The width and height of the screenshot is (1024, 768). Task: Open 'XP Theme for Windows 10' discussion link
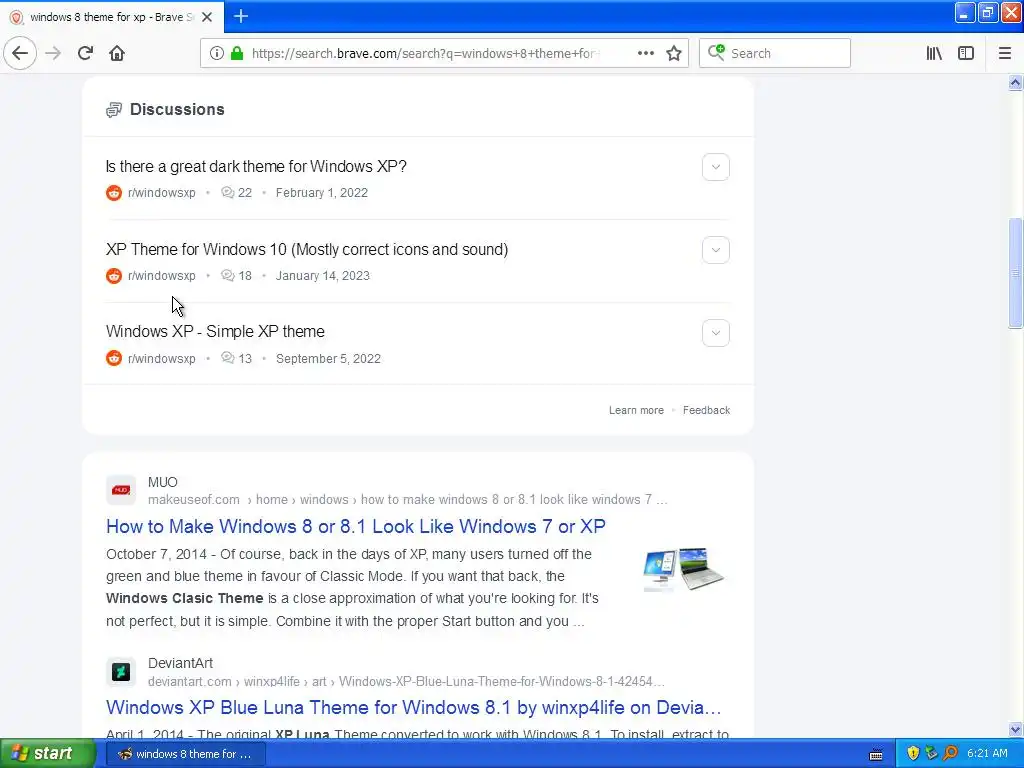point(307,249)
